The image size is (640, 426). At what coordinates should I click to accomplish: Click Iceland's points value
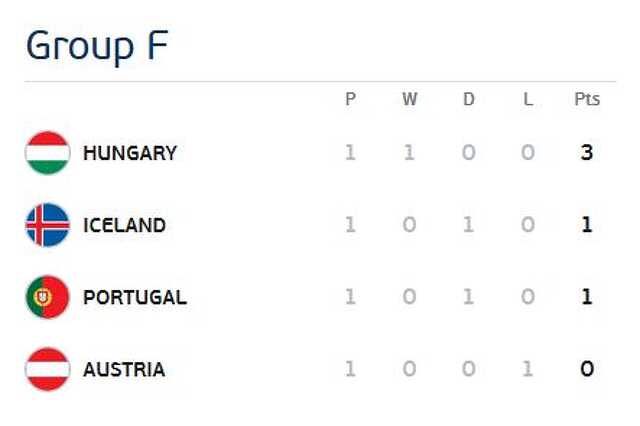coord(587,224)
